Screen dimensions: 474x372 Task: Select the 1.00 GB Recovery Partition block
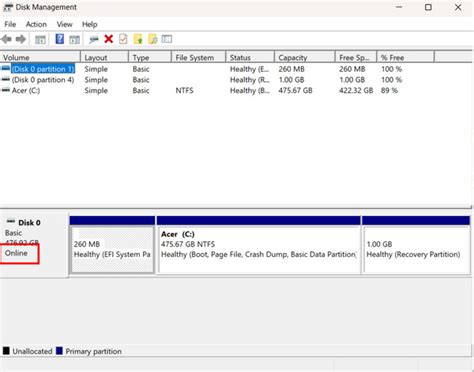(417, 249)
